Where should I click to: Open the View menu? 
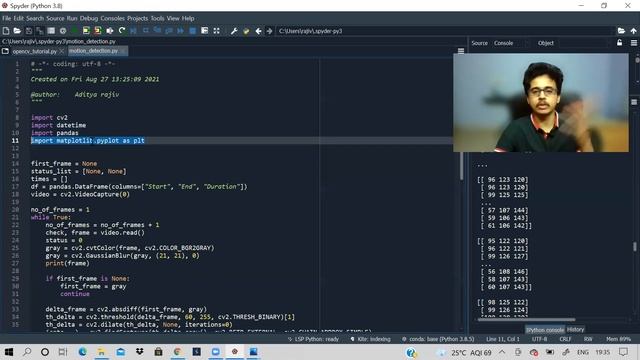[173, 18]
